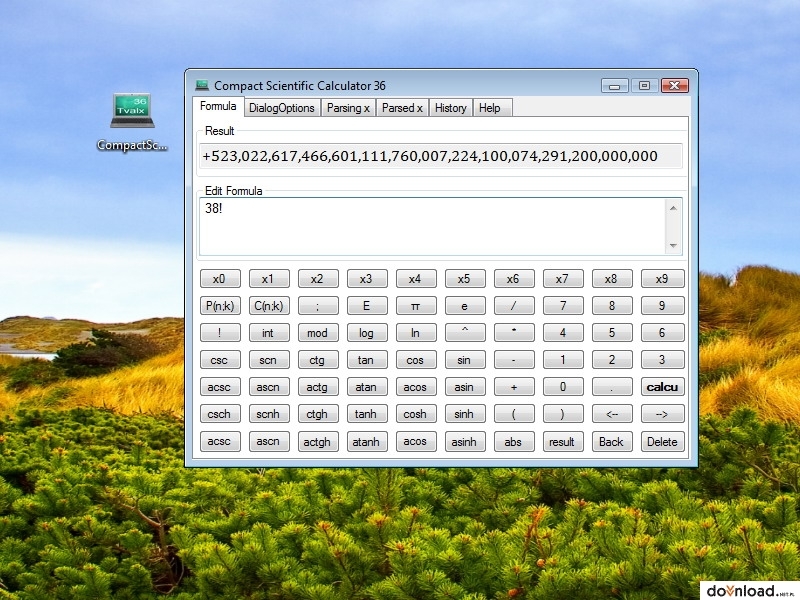Go to the Parsed x tab

tap(402, 108)
